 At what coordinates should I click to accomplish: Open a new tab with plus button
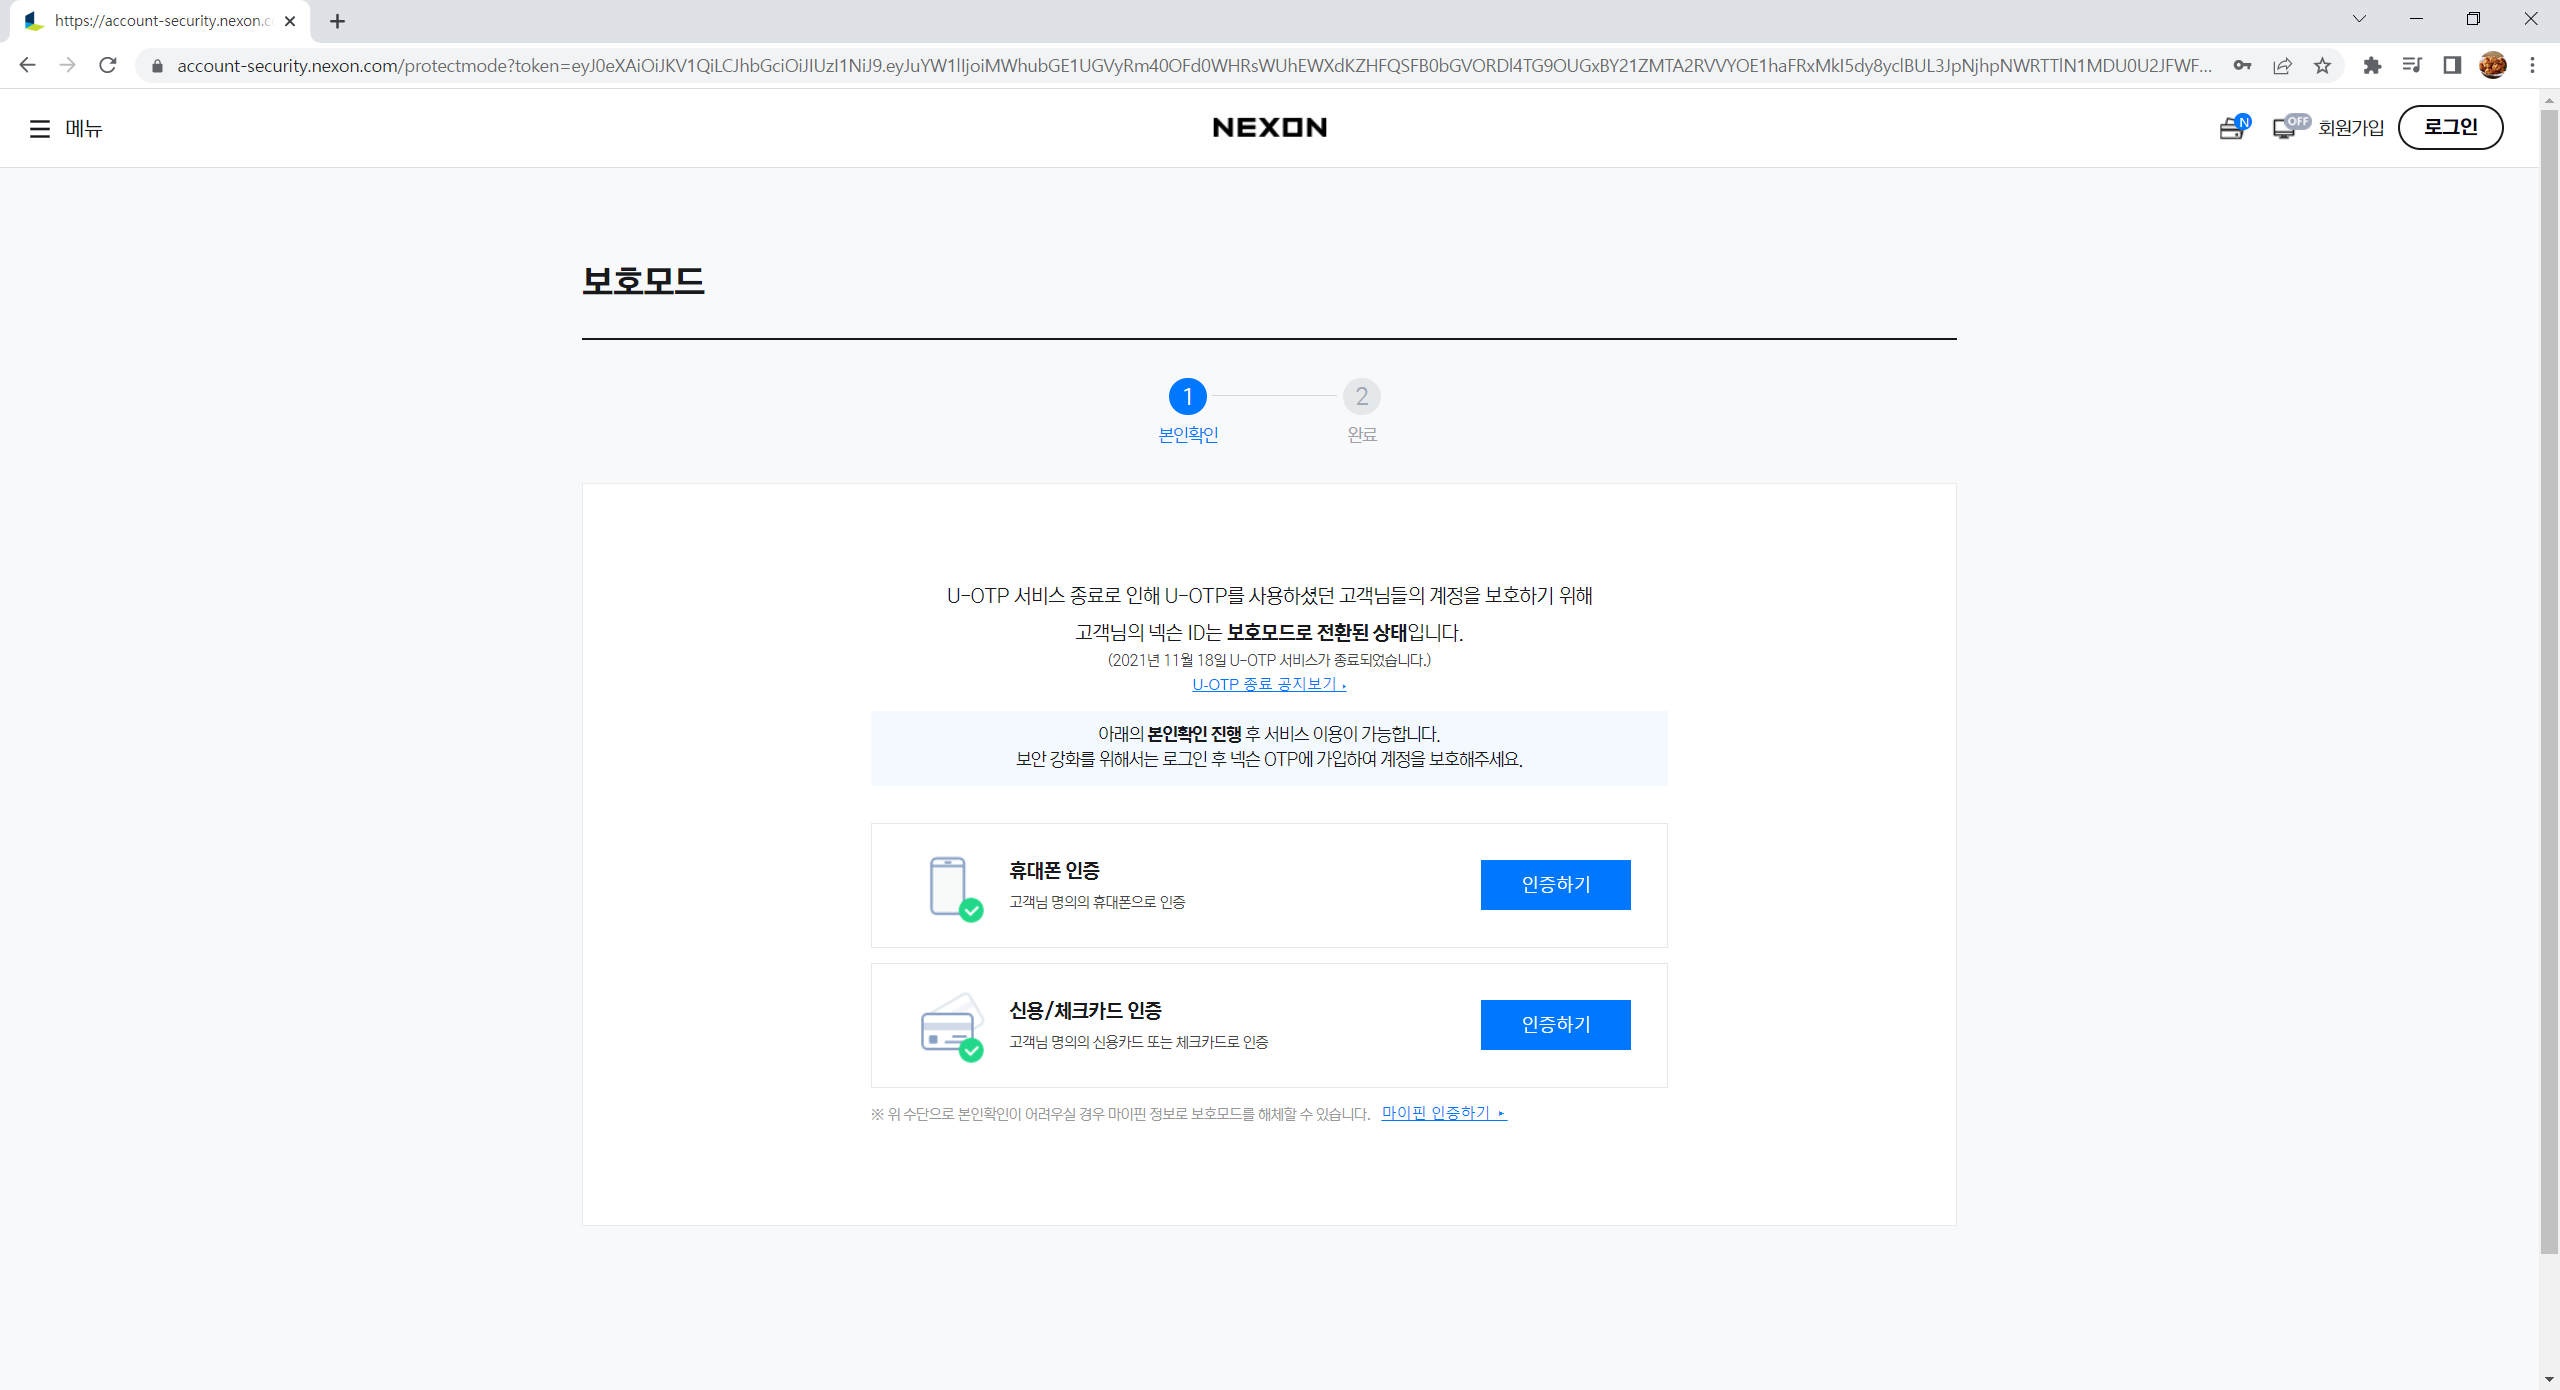tap(337, 21)
